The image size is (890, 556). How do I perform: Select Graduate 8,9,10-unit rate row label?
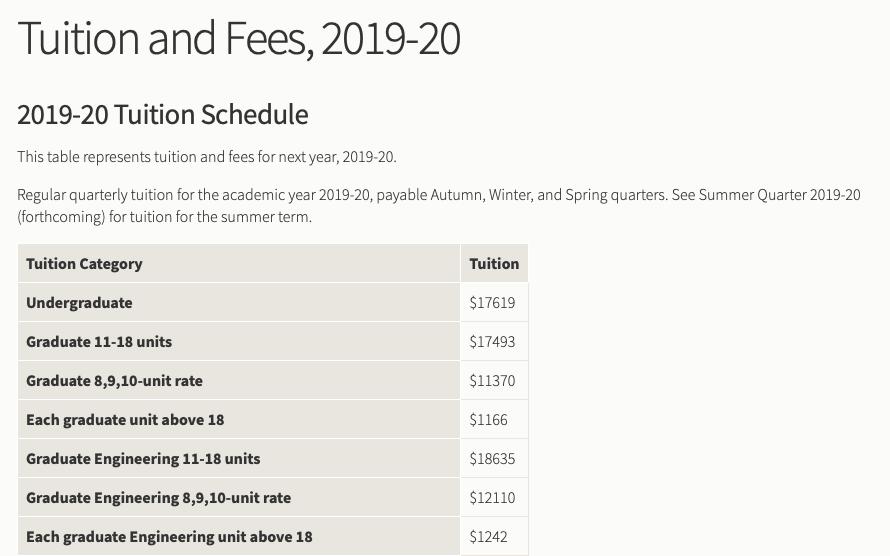pyautogui.click(x=114, y=381)
